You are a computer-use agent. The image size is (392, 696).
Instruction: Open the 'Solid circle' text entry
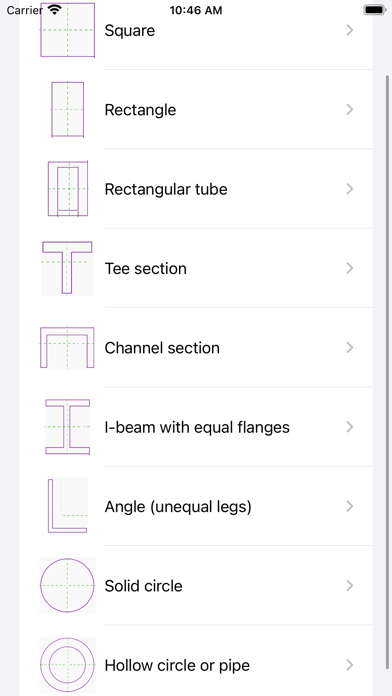tap(143, 586)
